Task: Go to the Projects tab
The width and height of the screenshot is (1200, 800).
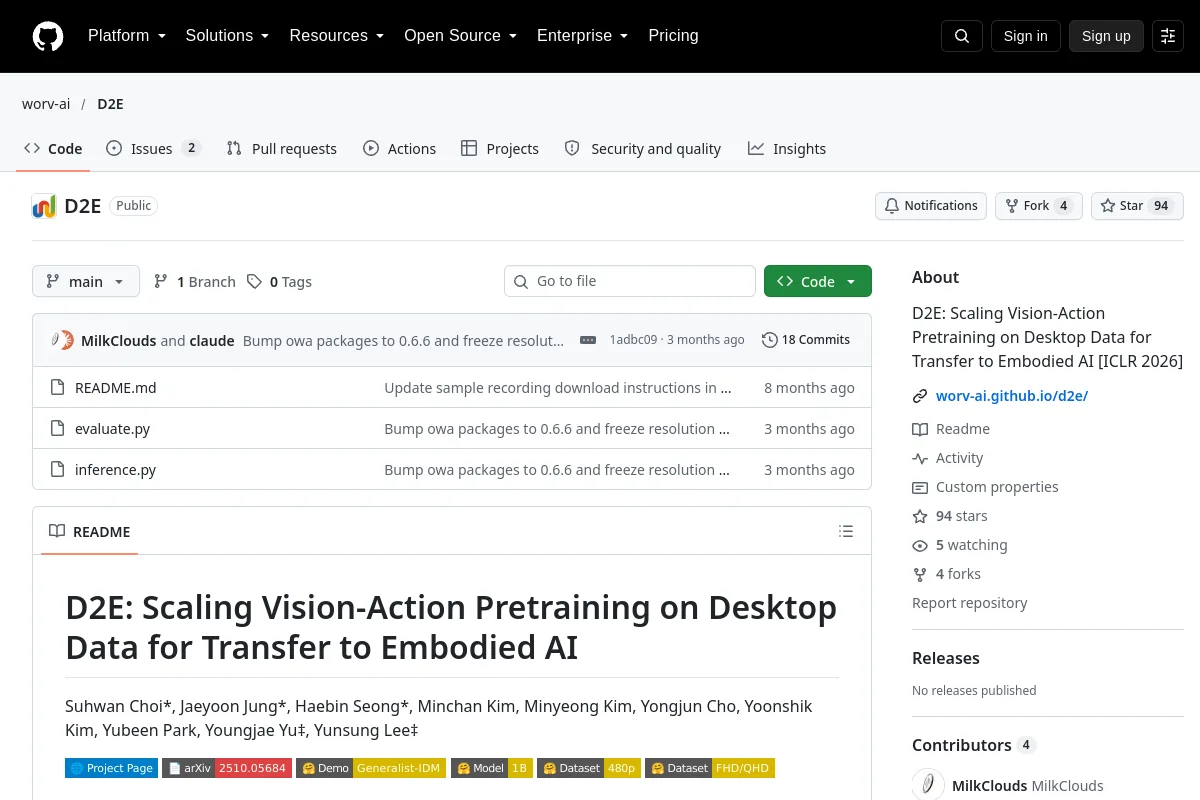Action: tap(500, 148)
